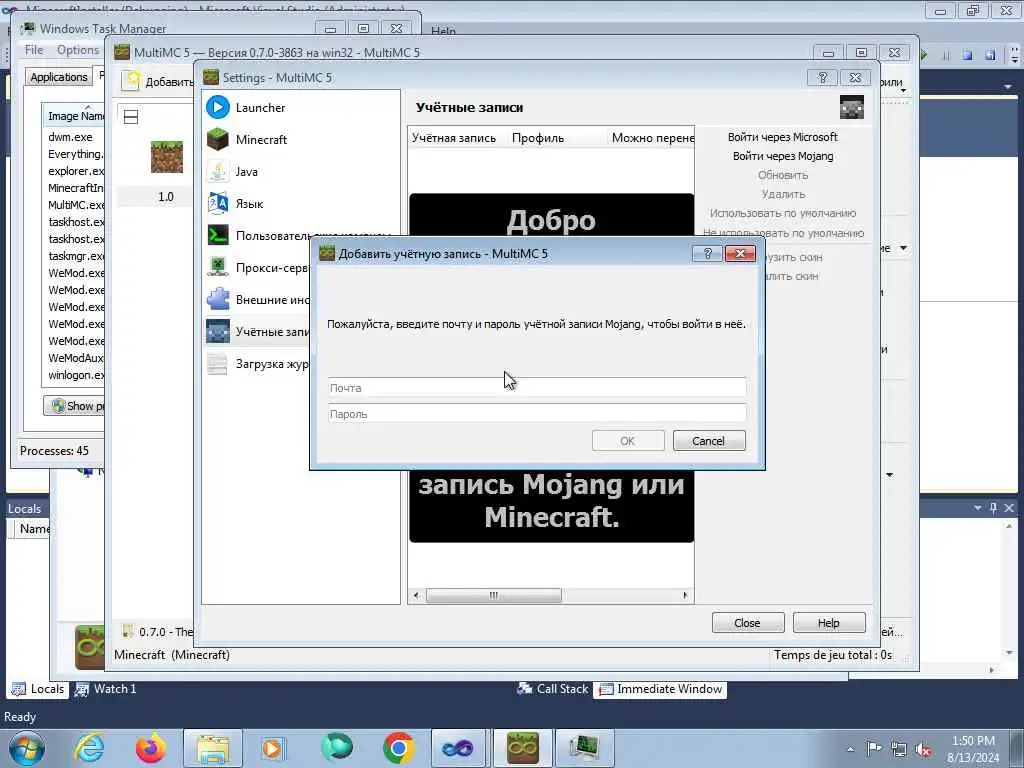1024x768 pixels.
Task: Click the OK button in Add Account dialog
Action: click(628, 441)
